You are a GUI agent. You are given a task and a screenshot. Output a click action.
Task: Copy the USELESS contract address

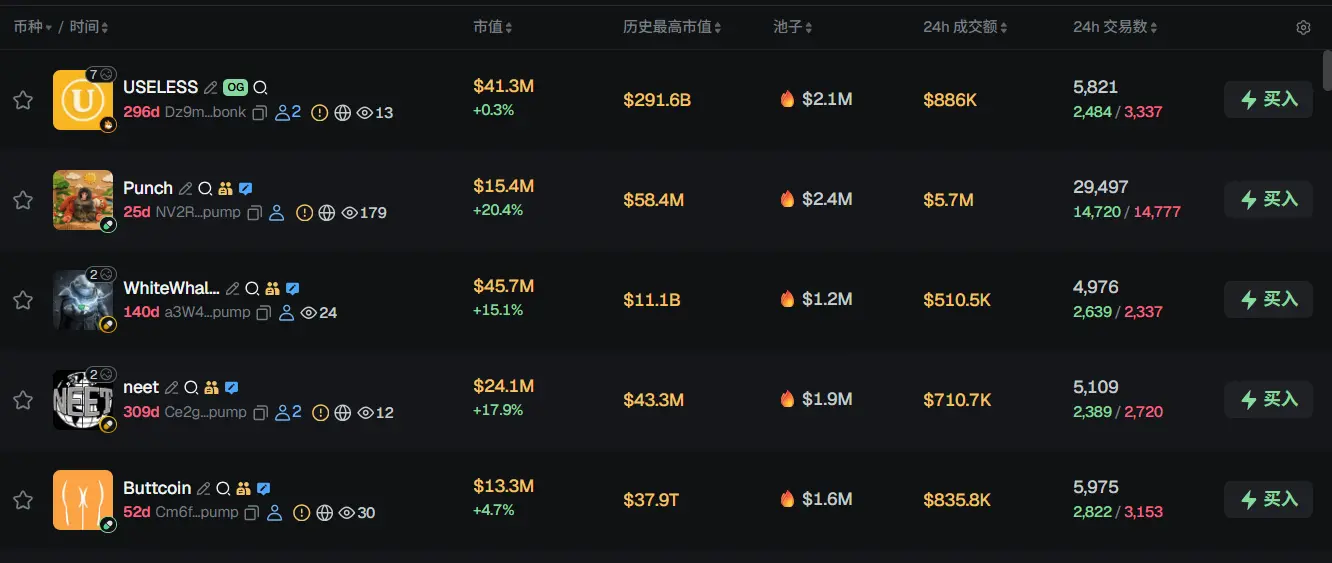[259, 113]
